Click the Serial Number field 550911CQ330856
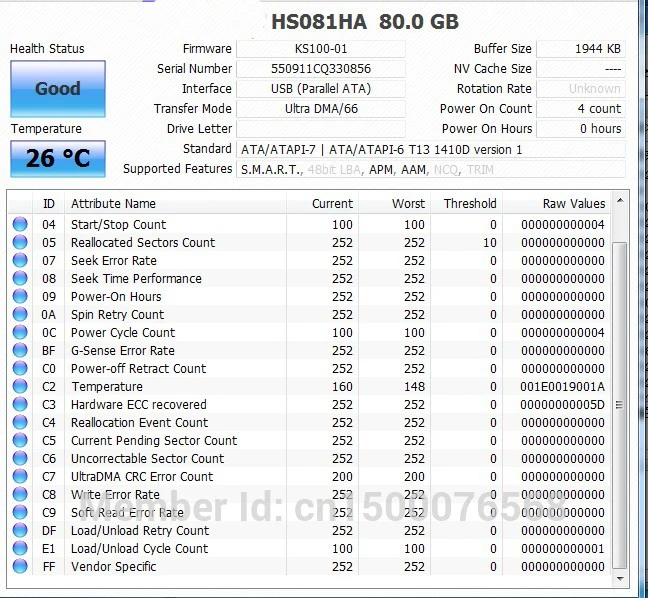Viewport: 648px width, 598px height. [x=321, y=69]
